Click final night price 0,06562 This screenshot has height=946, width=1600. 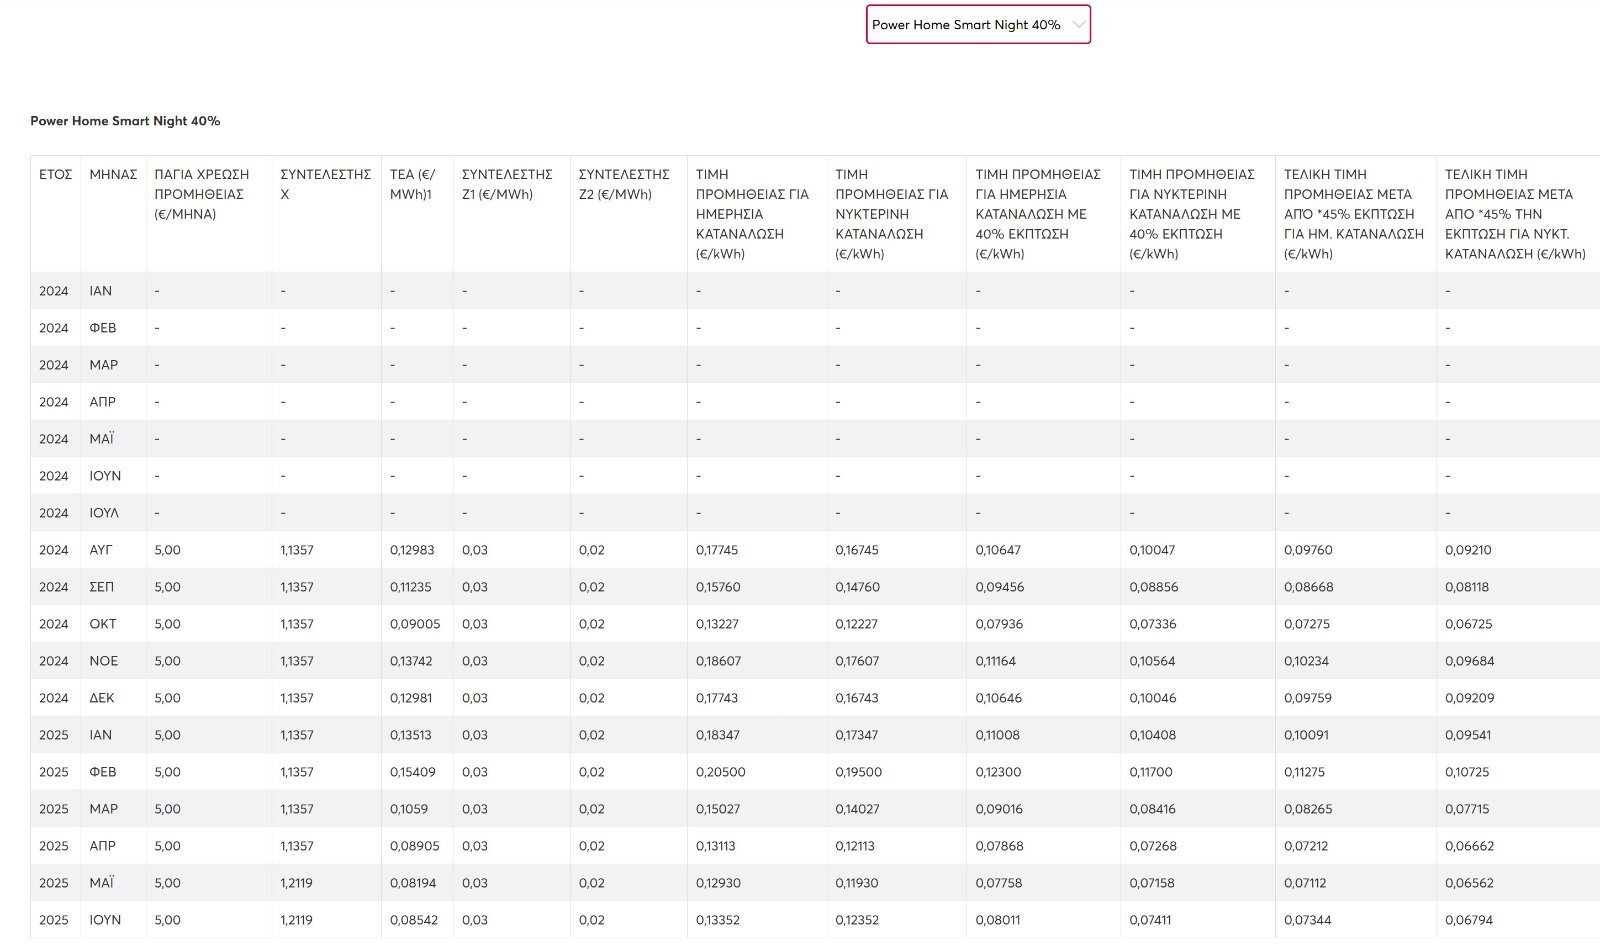[1469, 883]
